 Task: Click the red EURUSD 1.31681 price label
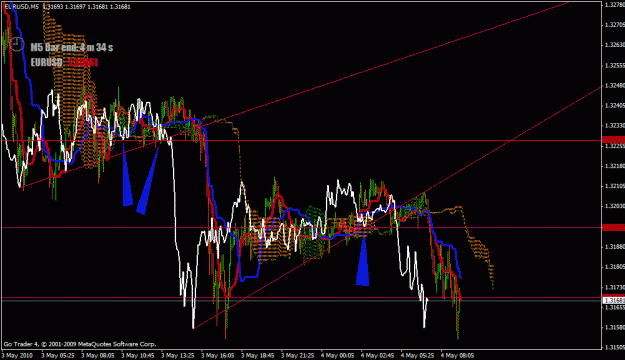tap(83, 63)
